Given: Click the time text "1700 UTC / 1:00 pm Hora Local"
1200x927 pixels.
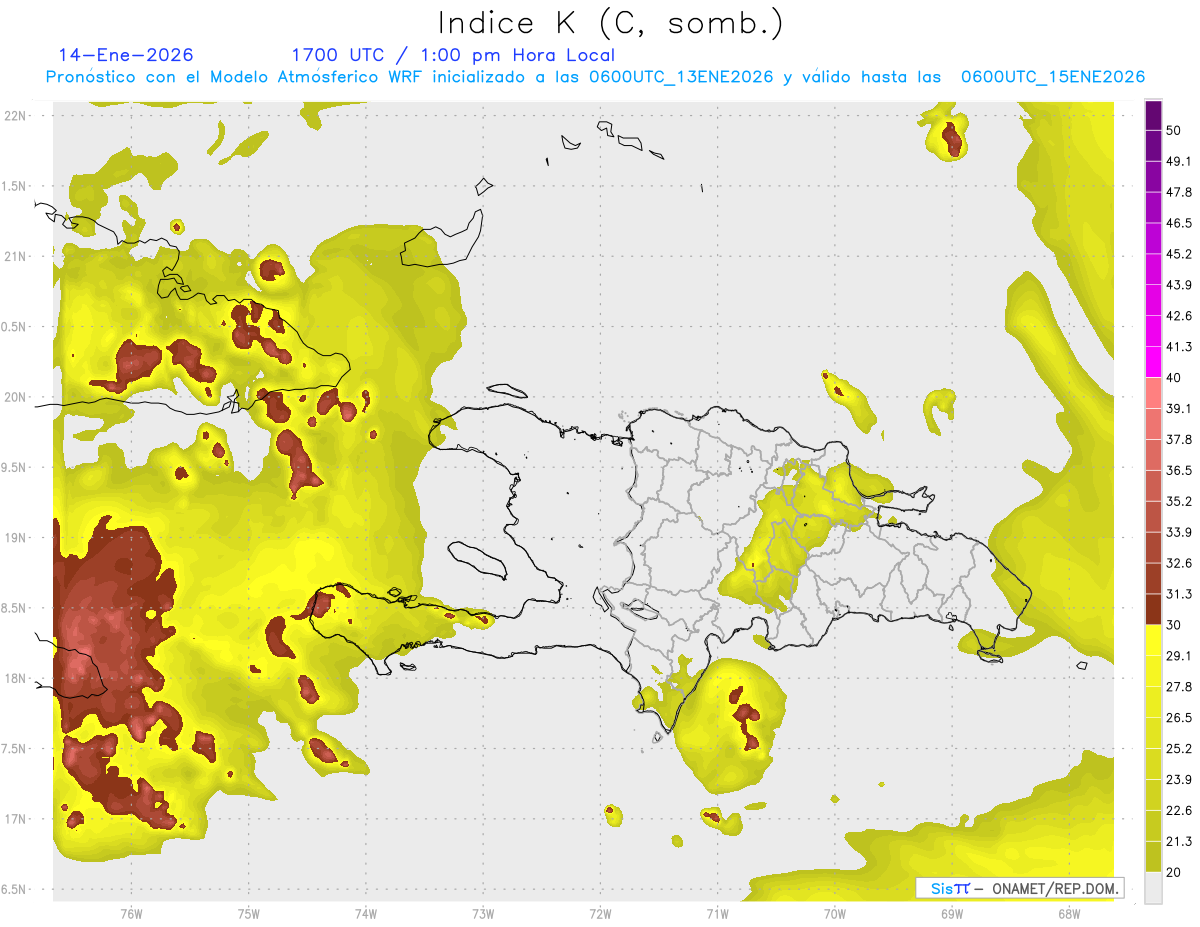Looking at the screenshot, I should point(453,55).
